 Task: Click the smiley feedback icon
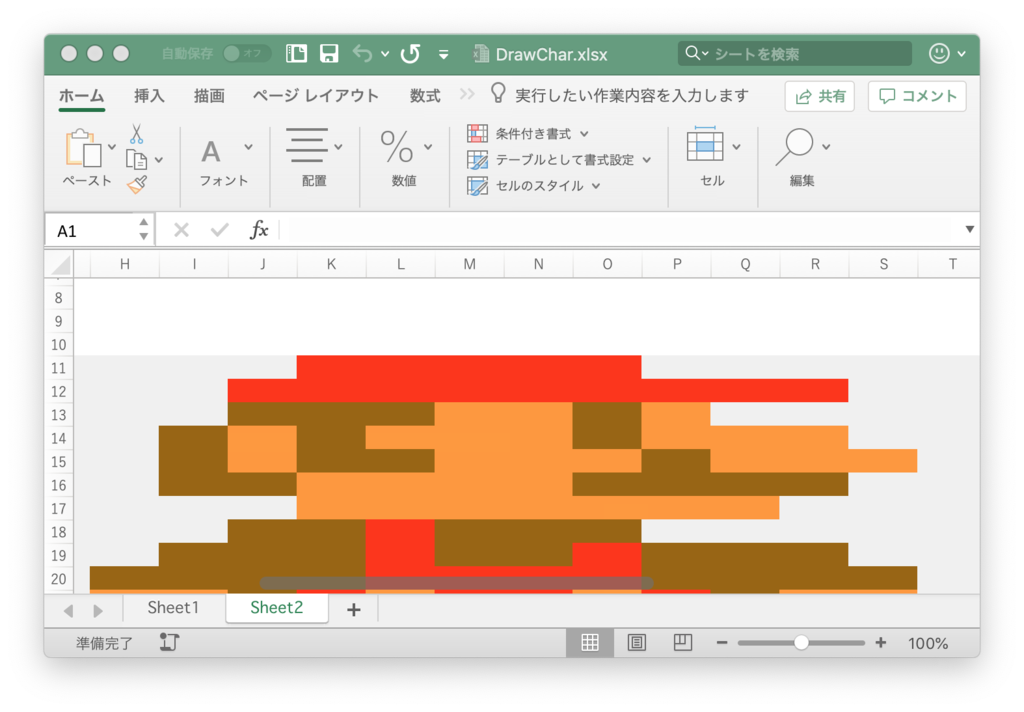click(939, 54)
